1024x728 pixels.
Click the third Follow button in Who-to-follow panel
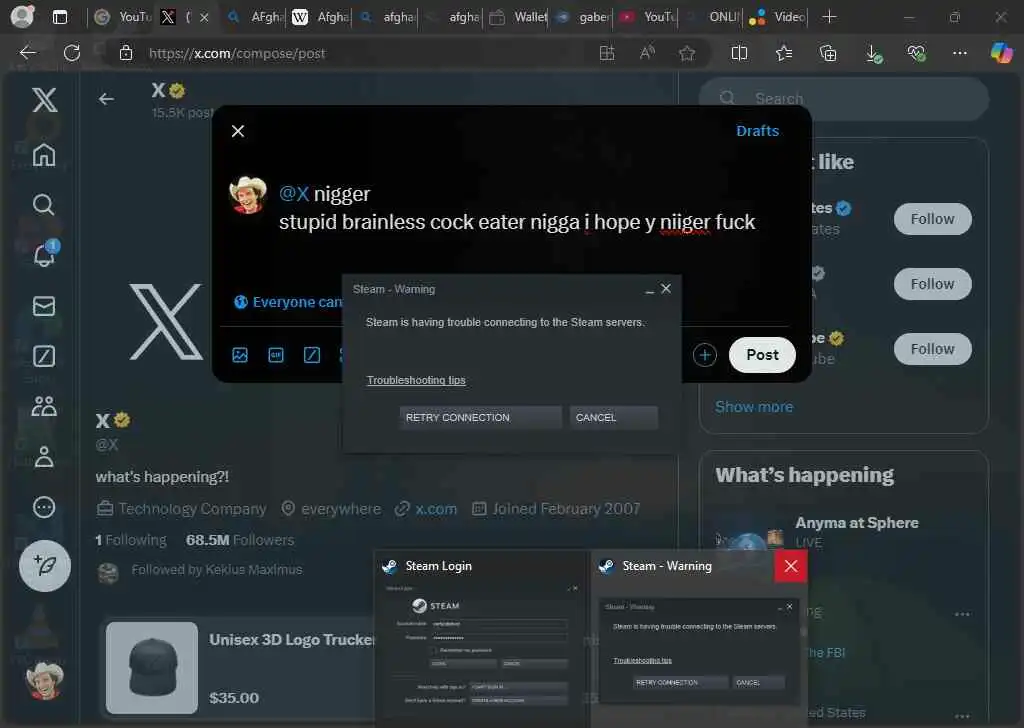(x=933, y=349)
